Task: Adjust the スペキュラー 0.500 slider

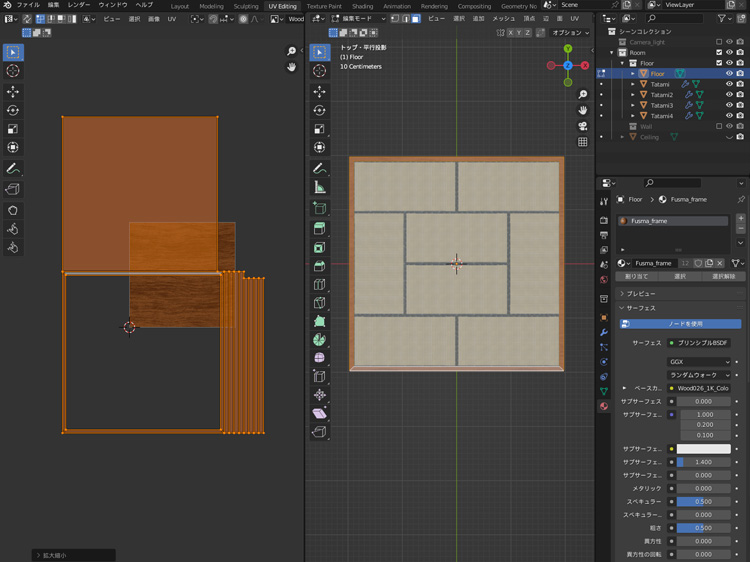Action: pyautogui.click(x=703, y=501)
